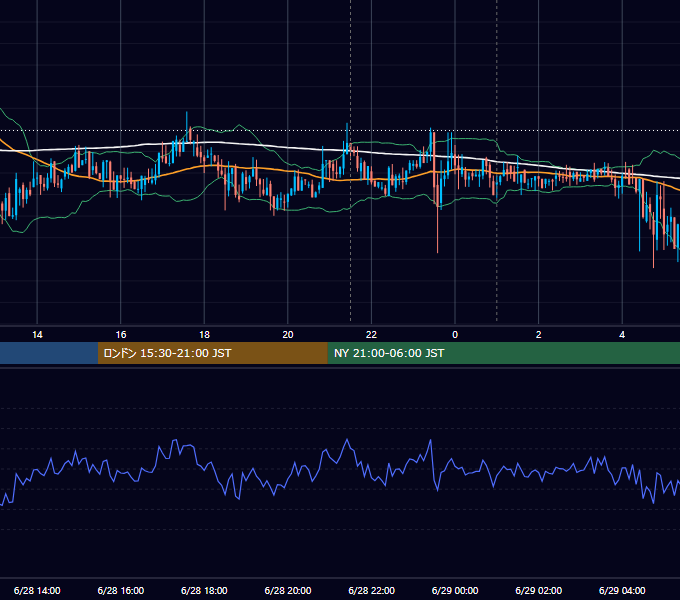The image size is (680, 600).
Task: Click the 6/29 00:00 date label
Action: click(x=455, y=590)
